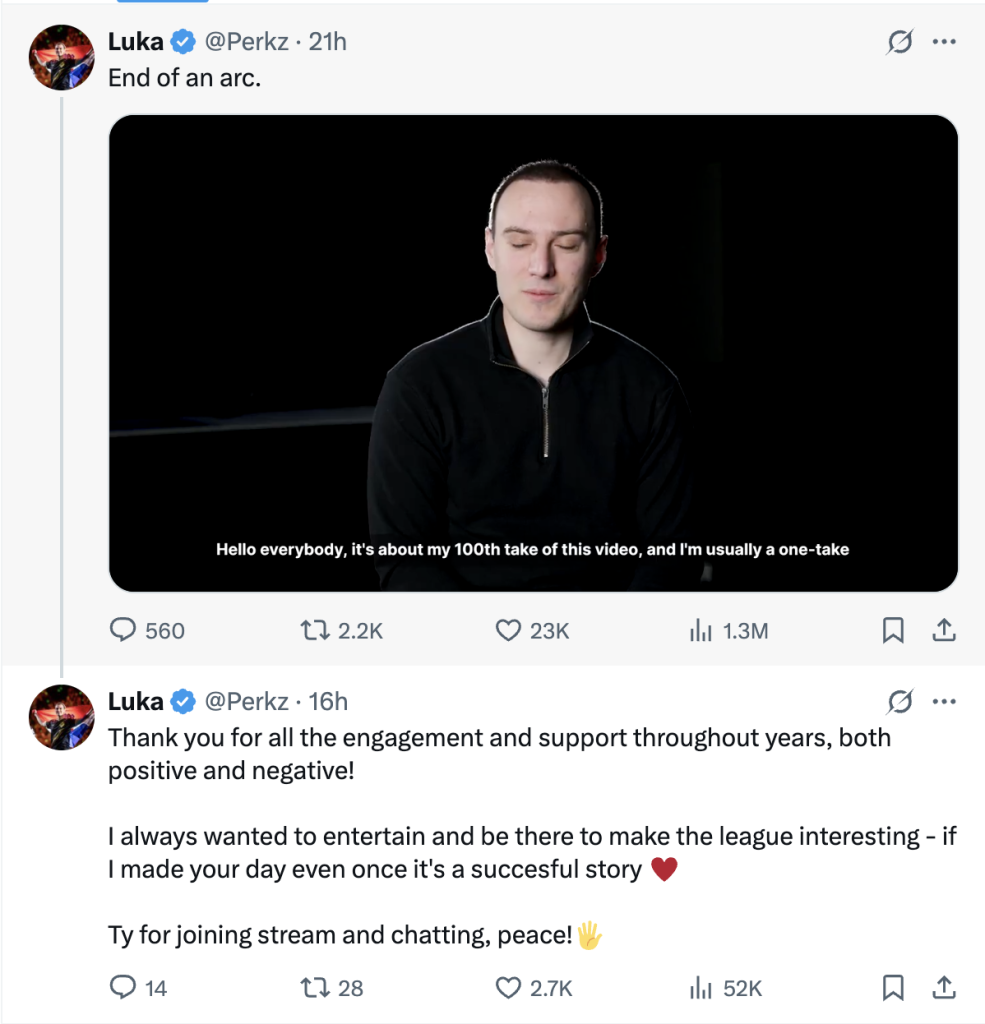985x1024 pixels.
Task: Repost the "Thank you" tweet
Action: click(x=313, y=988)
